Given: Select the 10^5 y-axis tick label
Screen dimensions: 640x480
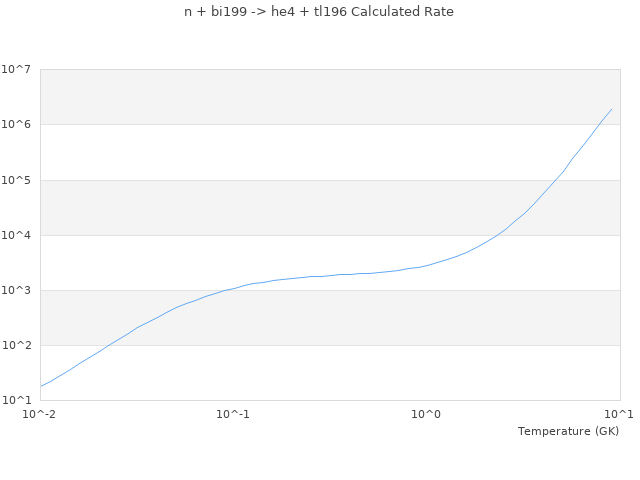Looking at the screenshot, I should point(16,180).
